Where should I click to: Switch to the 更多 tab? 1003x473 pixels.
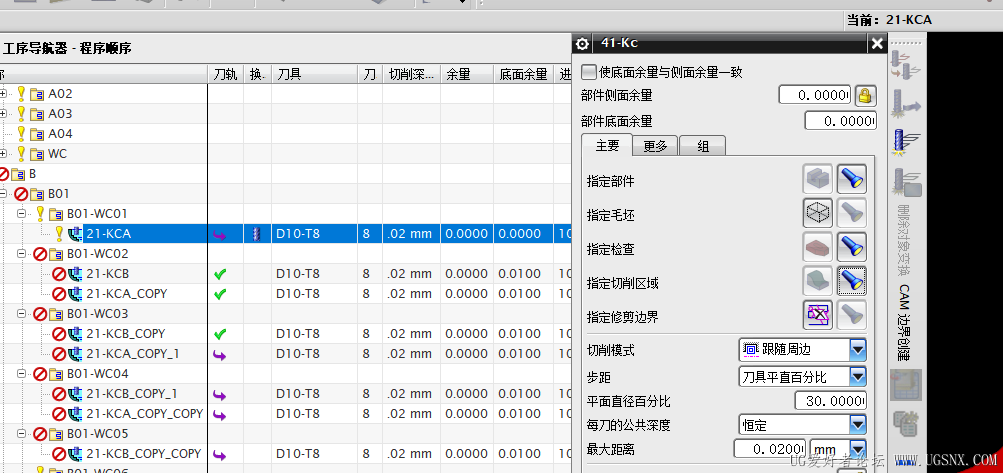coord(655,147)
